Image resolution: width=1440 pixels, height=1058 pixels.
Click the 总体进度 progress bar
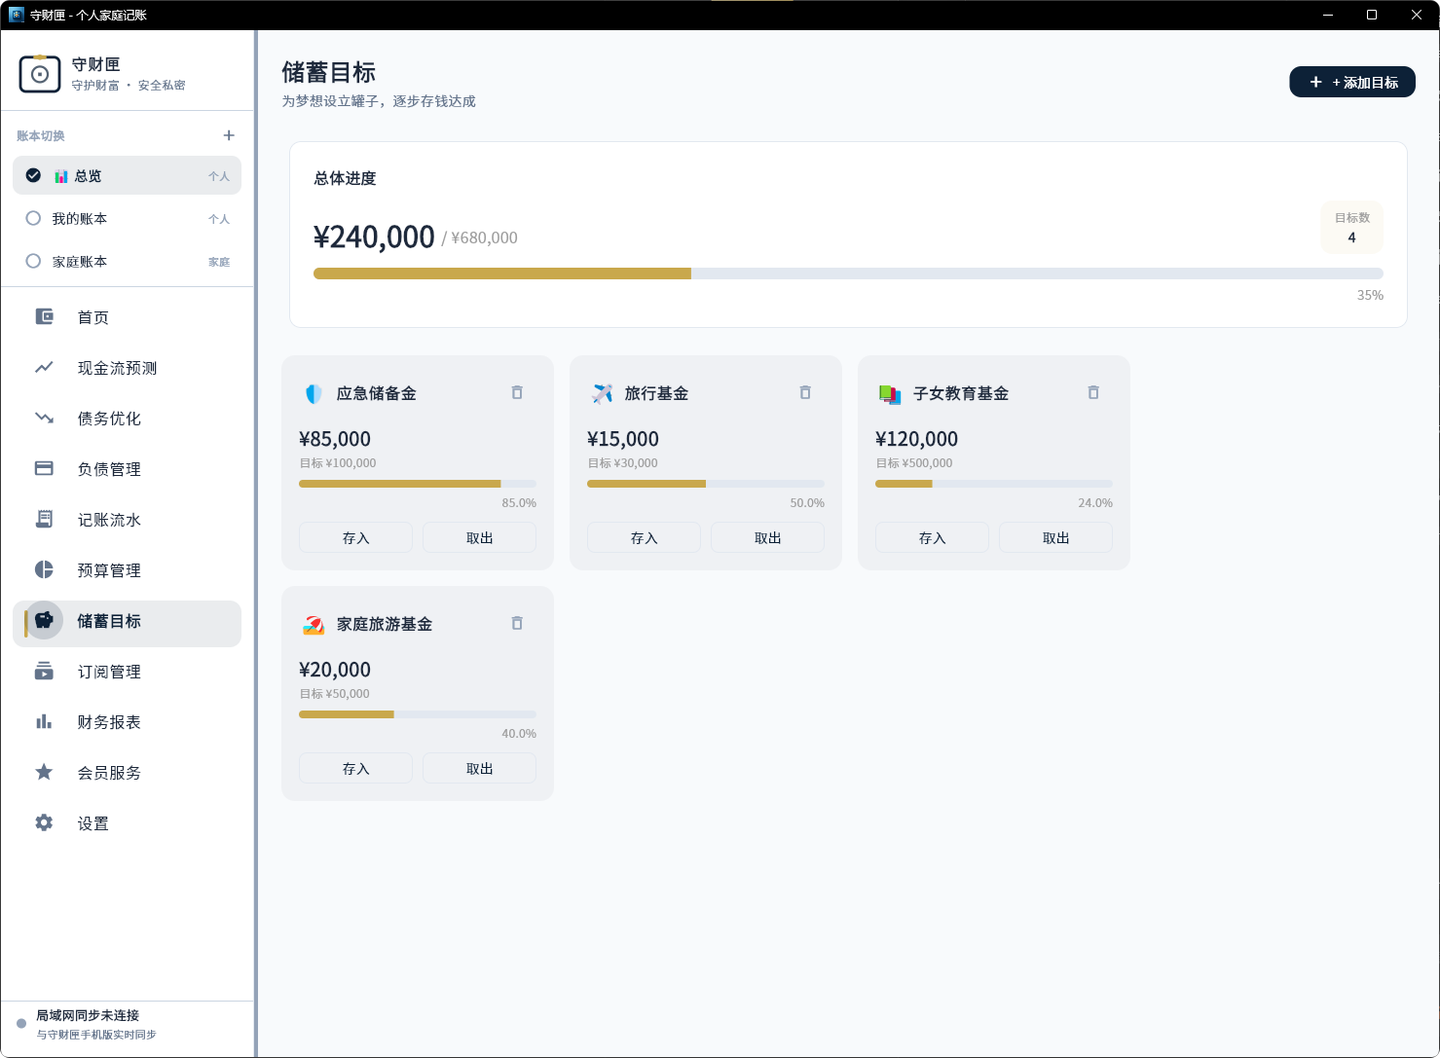click(848, 273)
